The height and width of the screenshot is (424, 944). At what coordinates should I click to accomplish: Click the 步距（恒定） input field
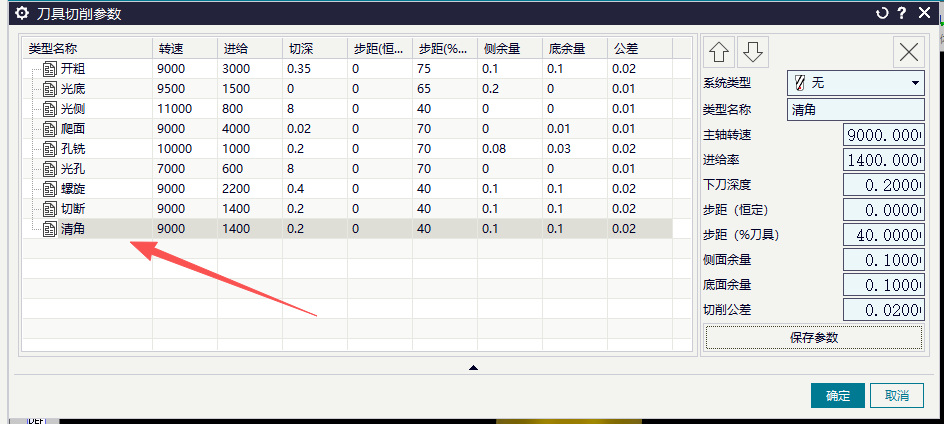point(883,210)
